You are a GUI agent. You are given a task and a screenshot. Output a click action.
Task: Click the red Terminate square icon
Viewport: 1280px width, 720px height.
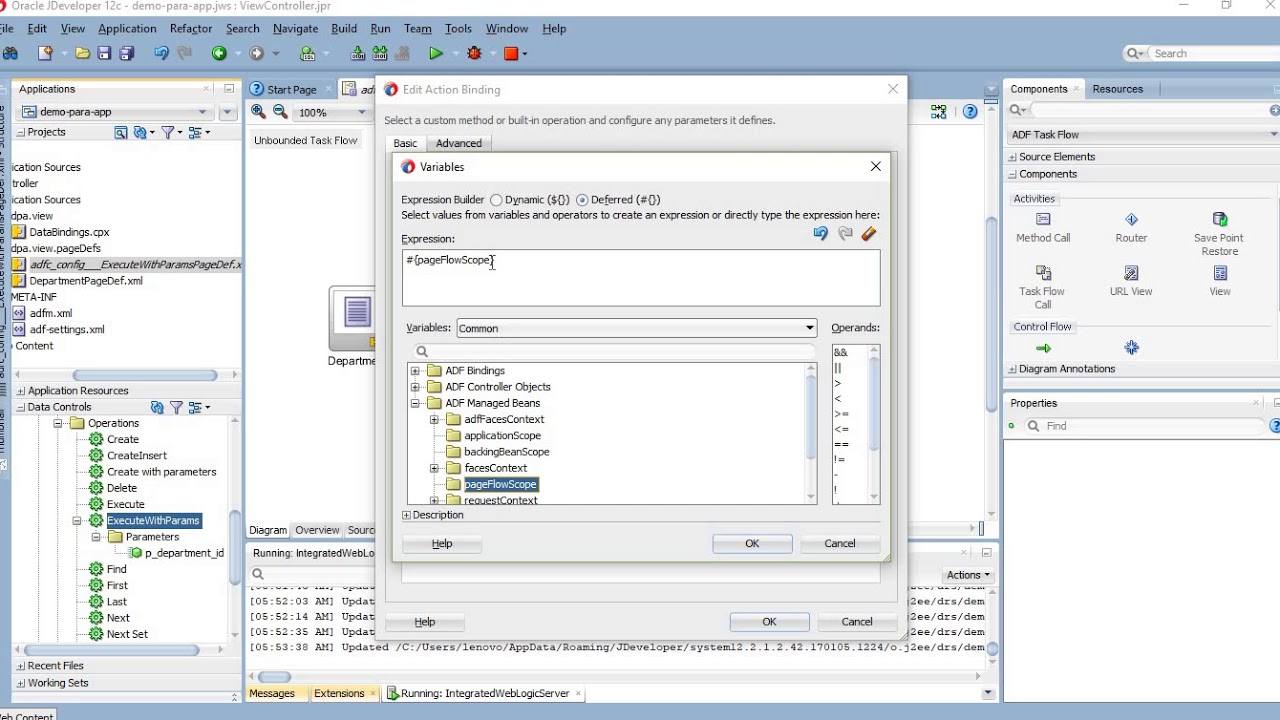pyautogui.click(x=510, y=54)
